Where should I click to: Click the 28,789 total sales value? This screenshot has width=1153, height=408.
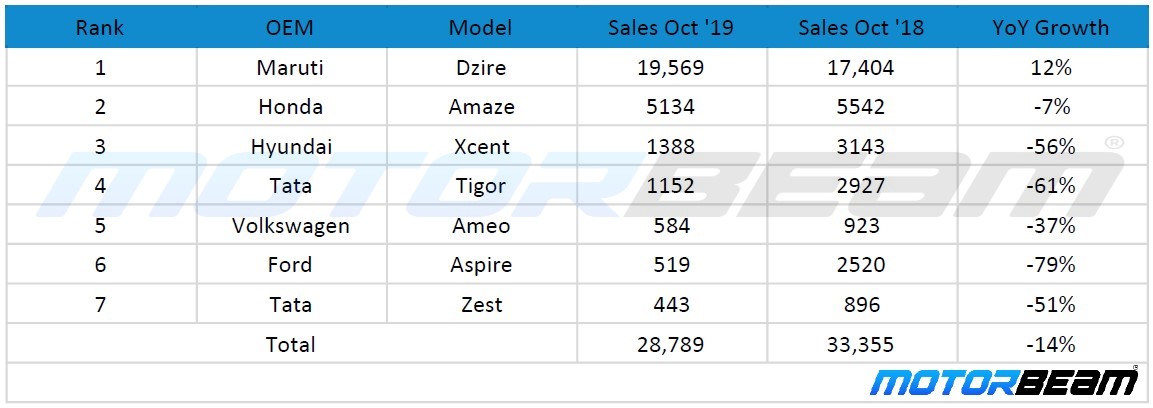[x=670, y=345]
